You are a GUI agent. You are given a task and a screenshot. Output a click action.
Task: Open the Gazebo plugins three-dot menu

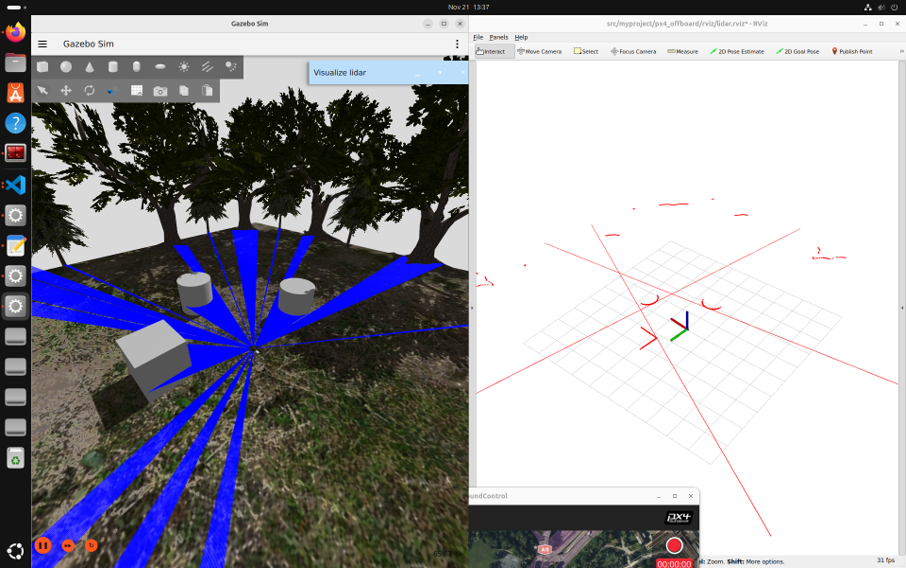(x=457, y=44)
